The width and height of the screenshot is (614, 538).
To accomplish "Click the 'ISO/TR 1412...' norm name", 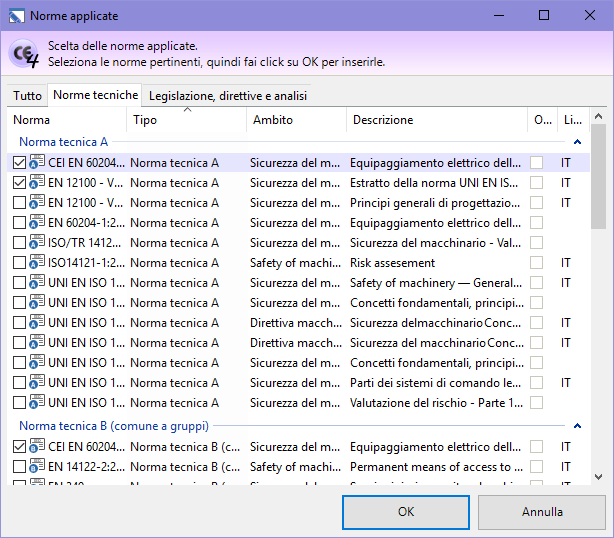I will (85, 243).
